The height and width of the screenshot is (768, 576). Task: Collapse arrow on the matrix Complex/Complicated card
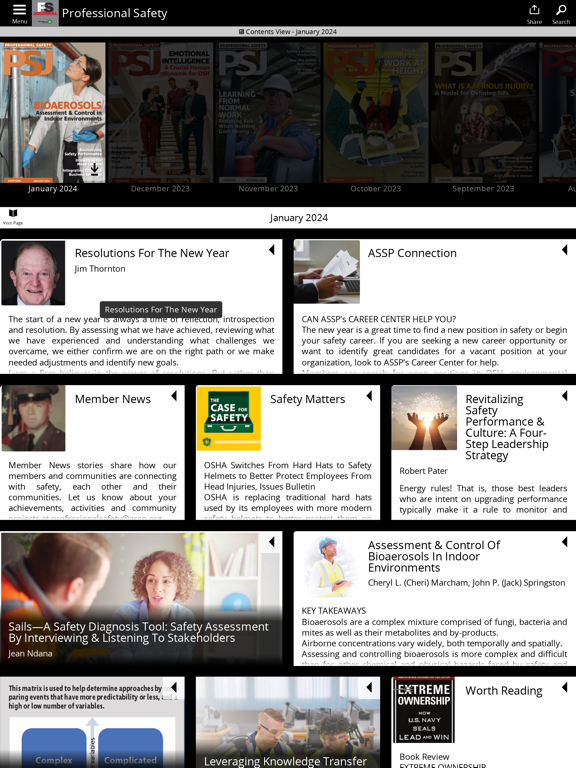coord(174,687)
